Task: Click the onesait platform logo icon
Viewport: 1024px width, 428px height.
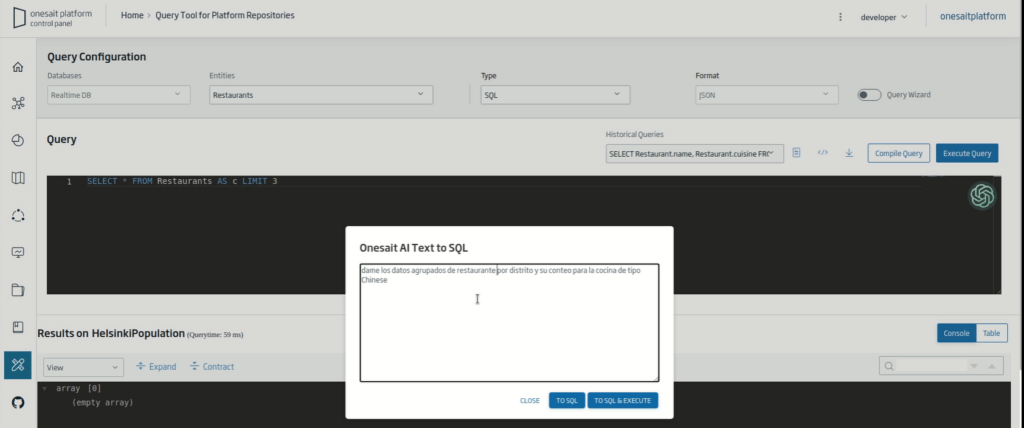Action: [x=20, y=18]
